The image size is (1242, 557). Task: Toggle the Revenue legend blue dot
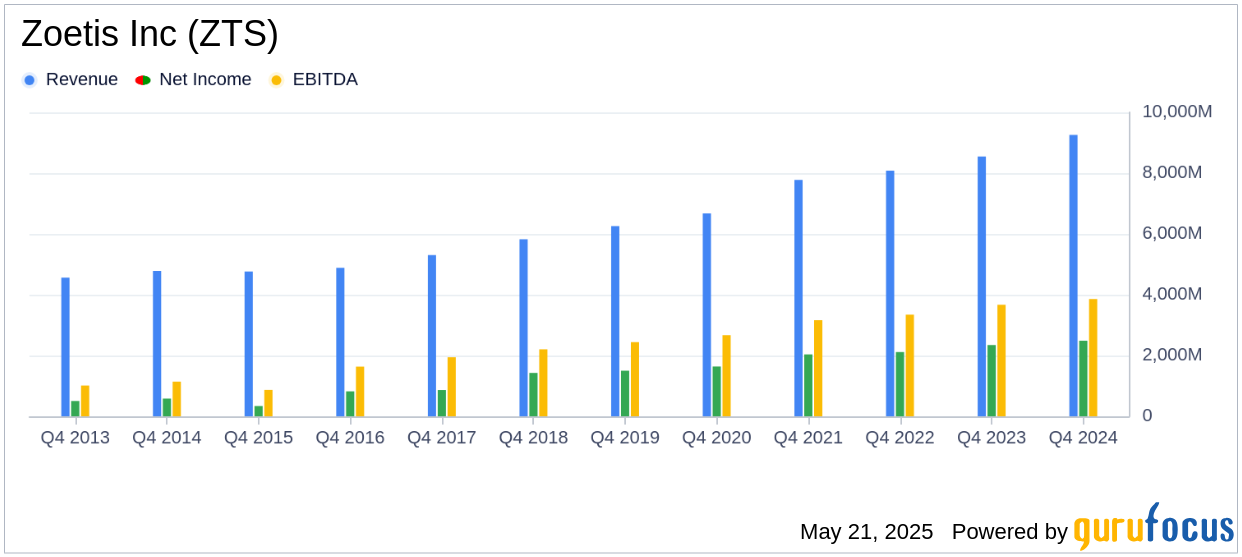pyautogui.click(x=29, y=80)
